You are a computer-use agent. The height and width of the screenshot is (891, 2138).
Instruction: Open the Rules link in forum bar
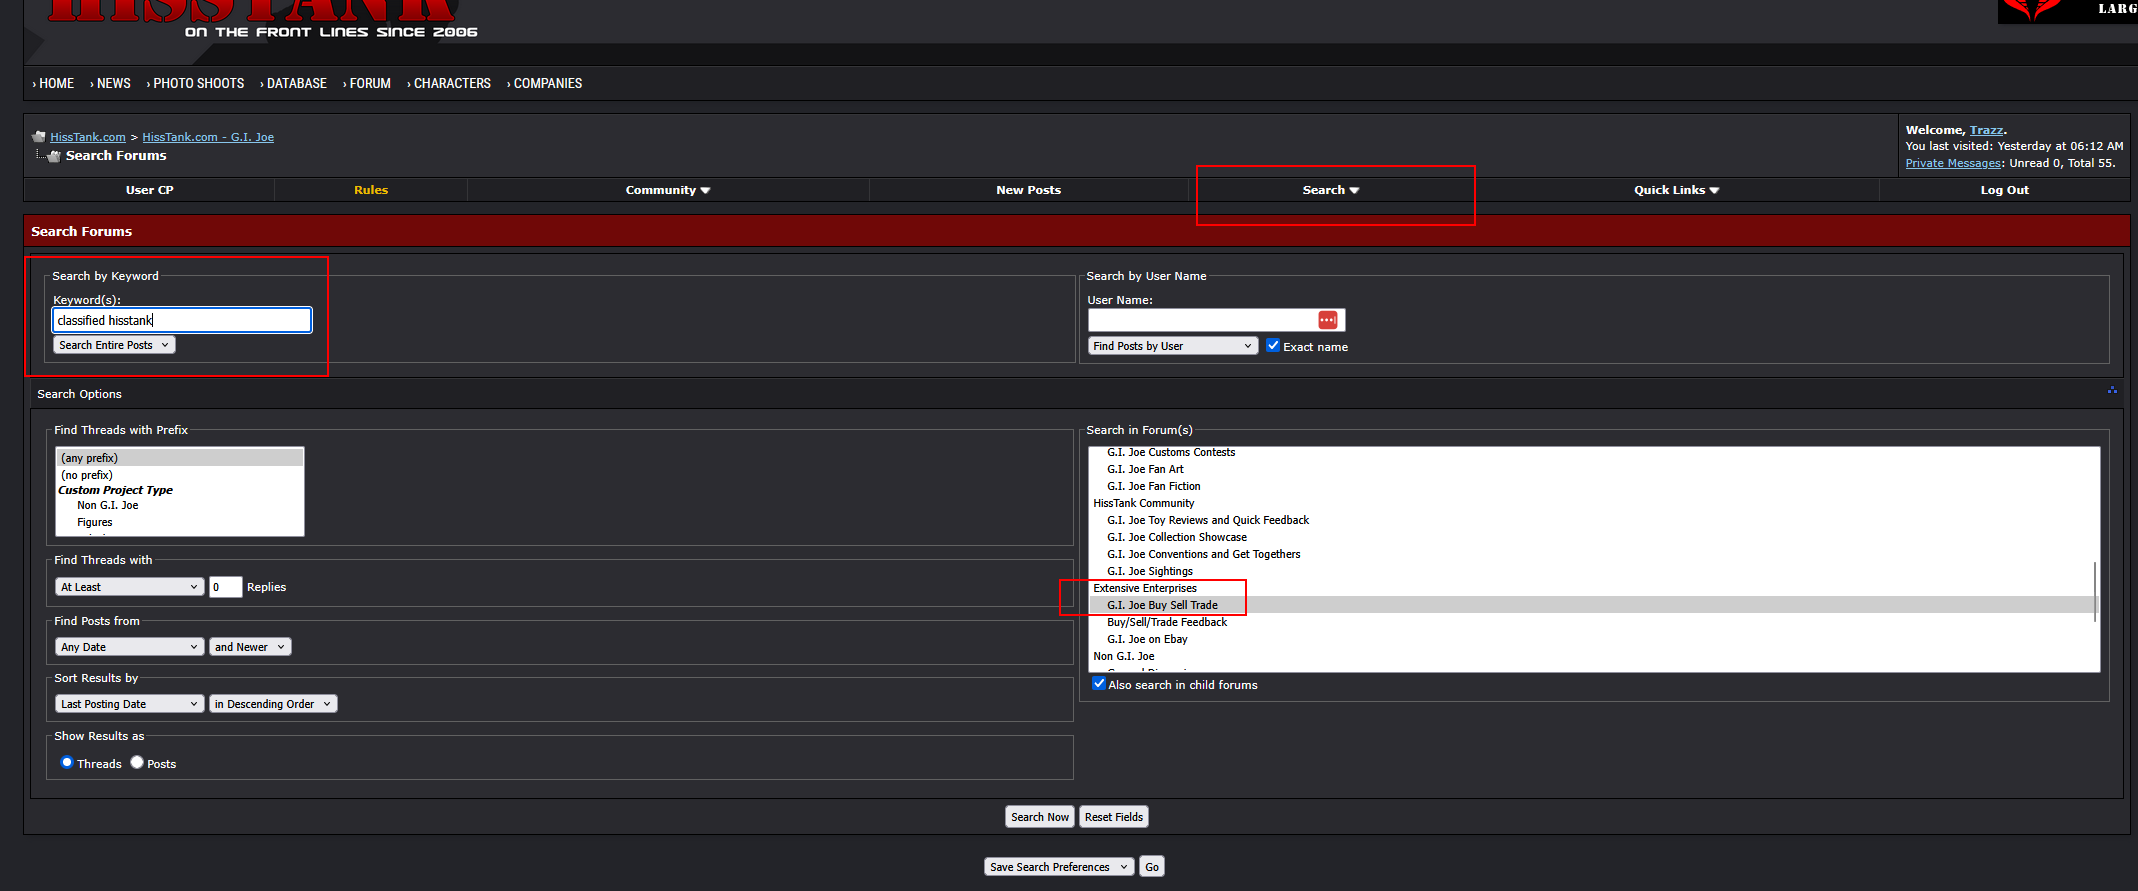coord(371,190)
